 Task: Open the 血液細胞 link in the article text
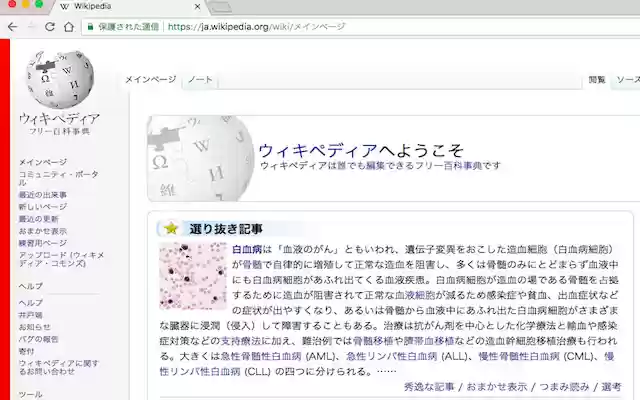point(415,295)
